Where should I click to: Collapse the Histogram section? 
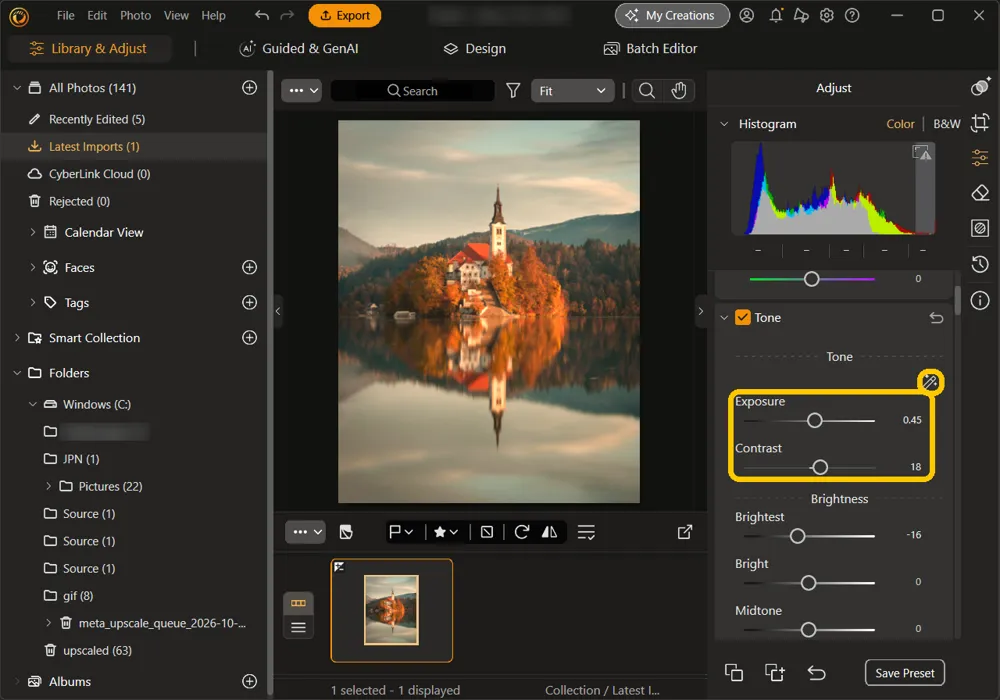click(x=724, y=124)
